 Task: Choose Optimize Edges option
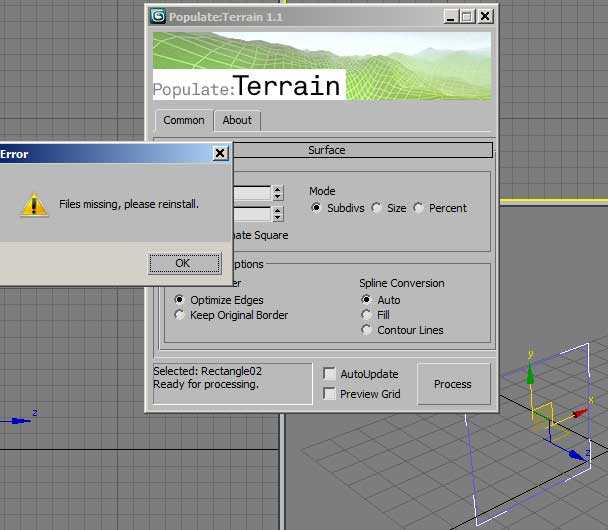pos(179,300)
